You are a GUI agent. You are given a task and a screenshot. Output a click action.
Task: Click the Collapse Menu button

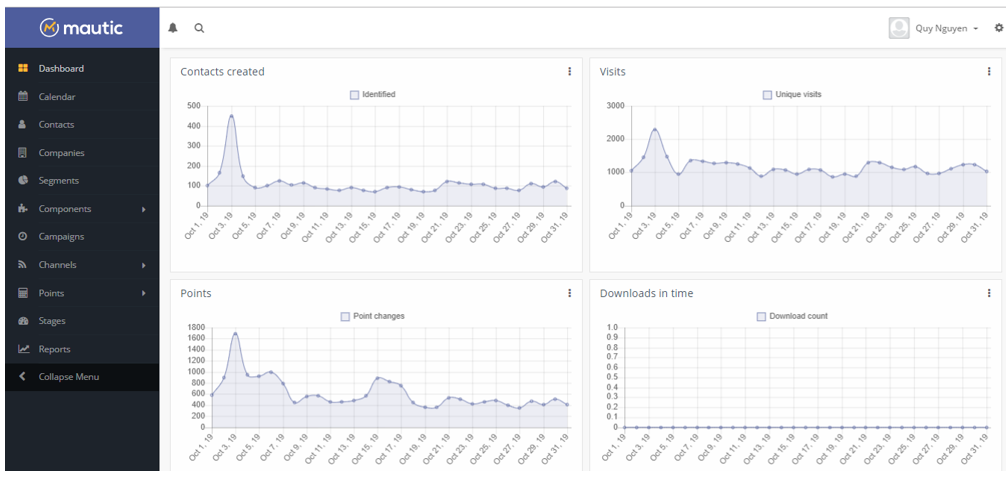click(x=68, y=377)
